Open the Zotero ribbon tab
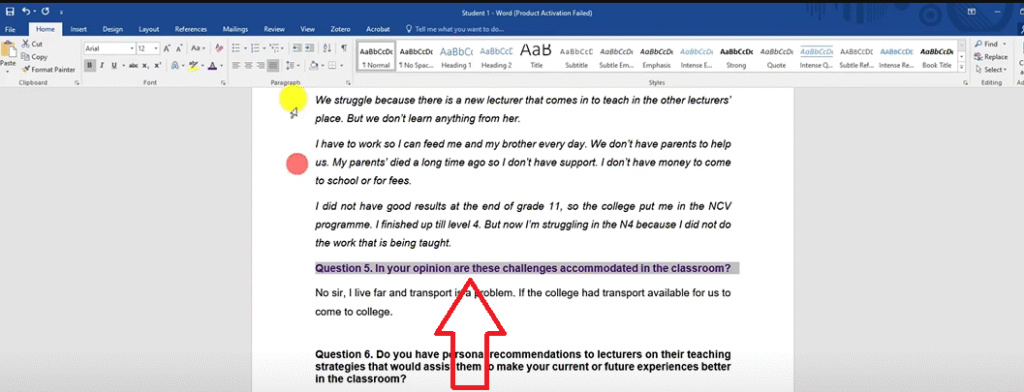The height and width of the screenshot is (392, 1024). [x=340, y=29]
